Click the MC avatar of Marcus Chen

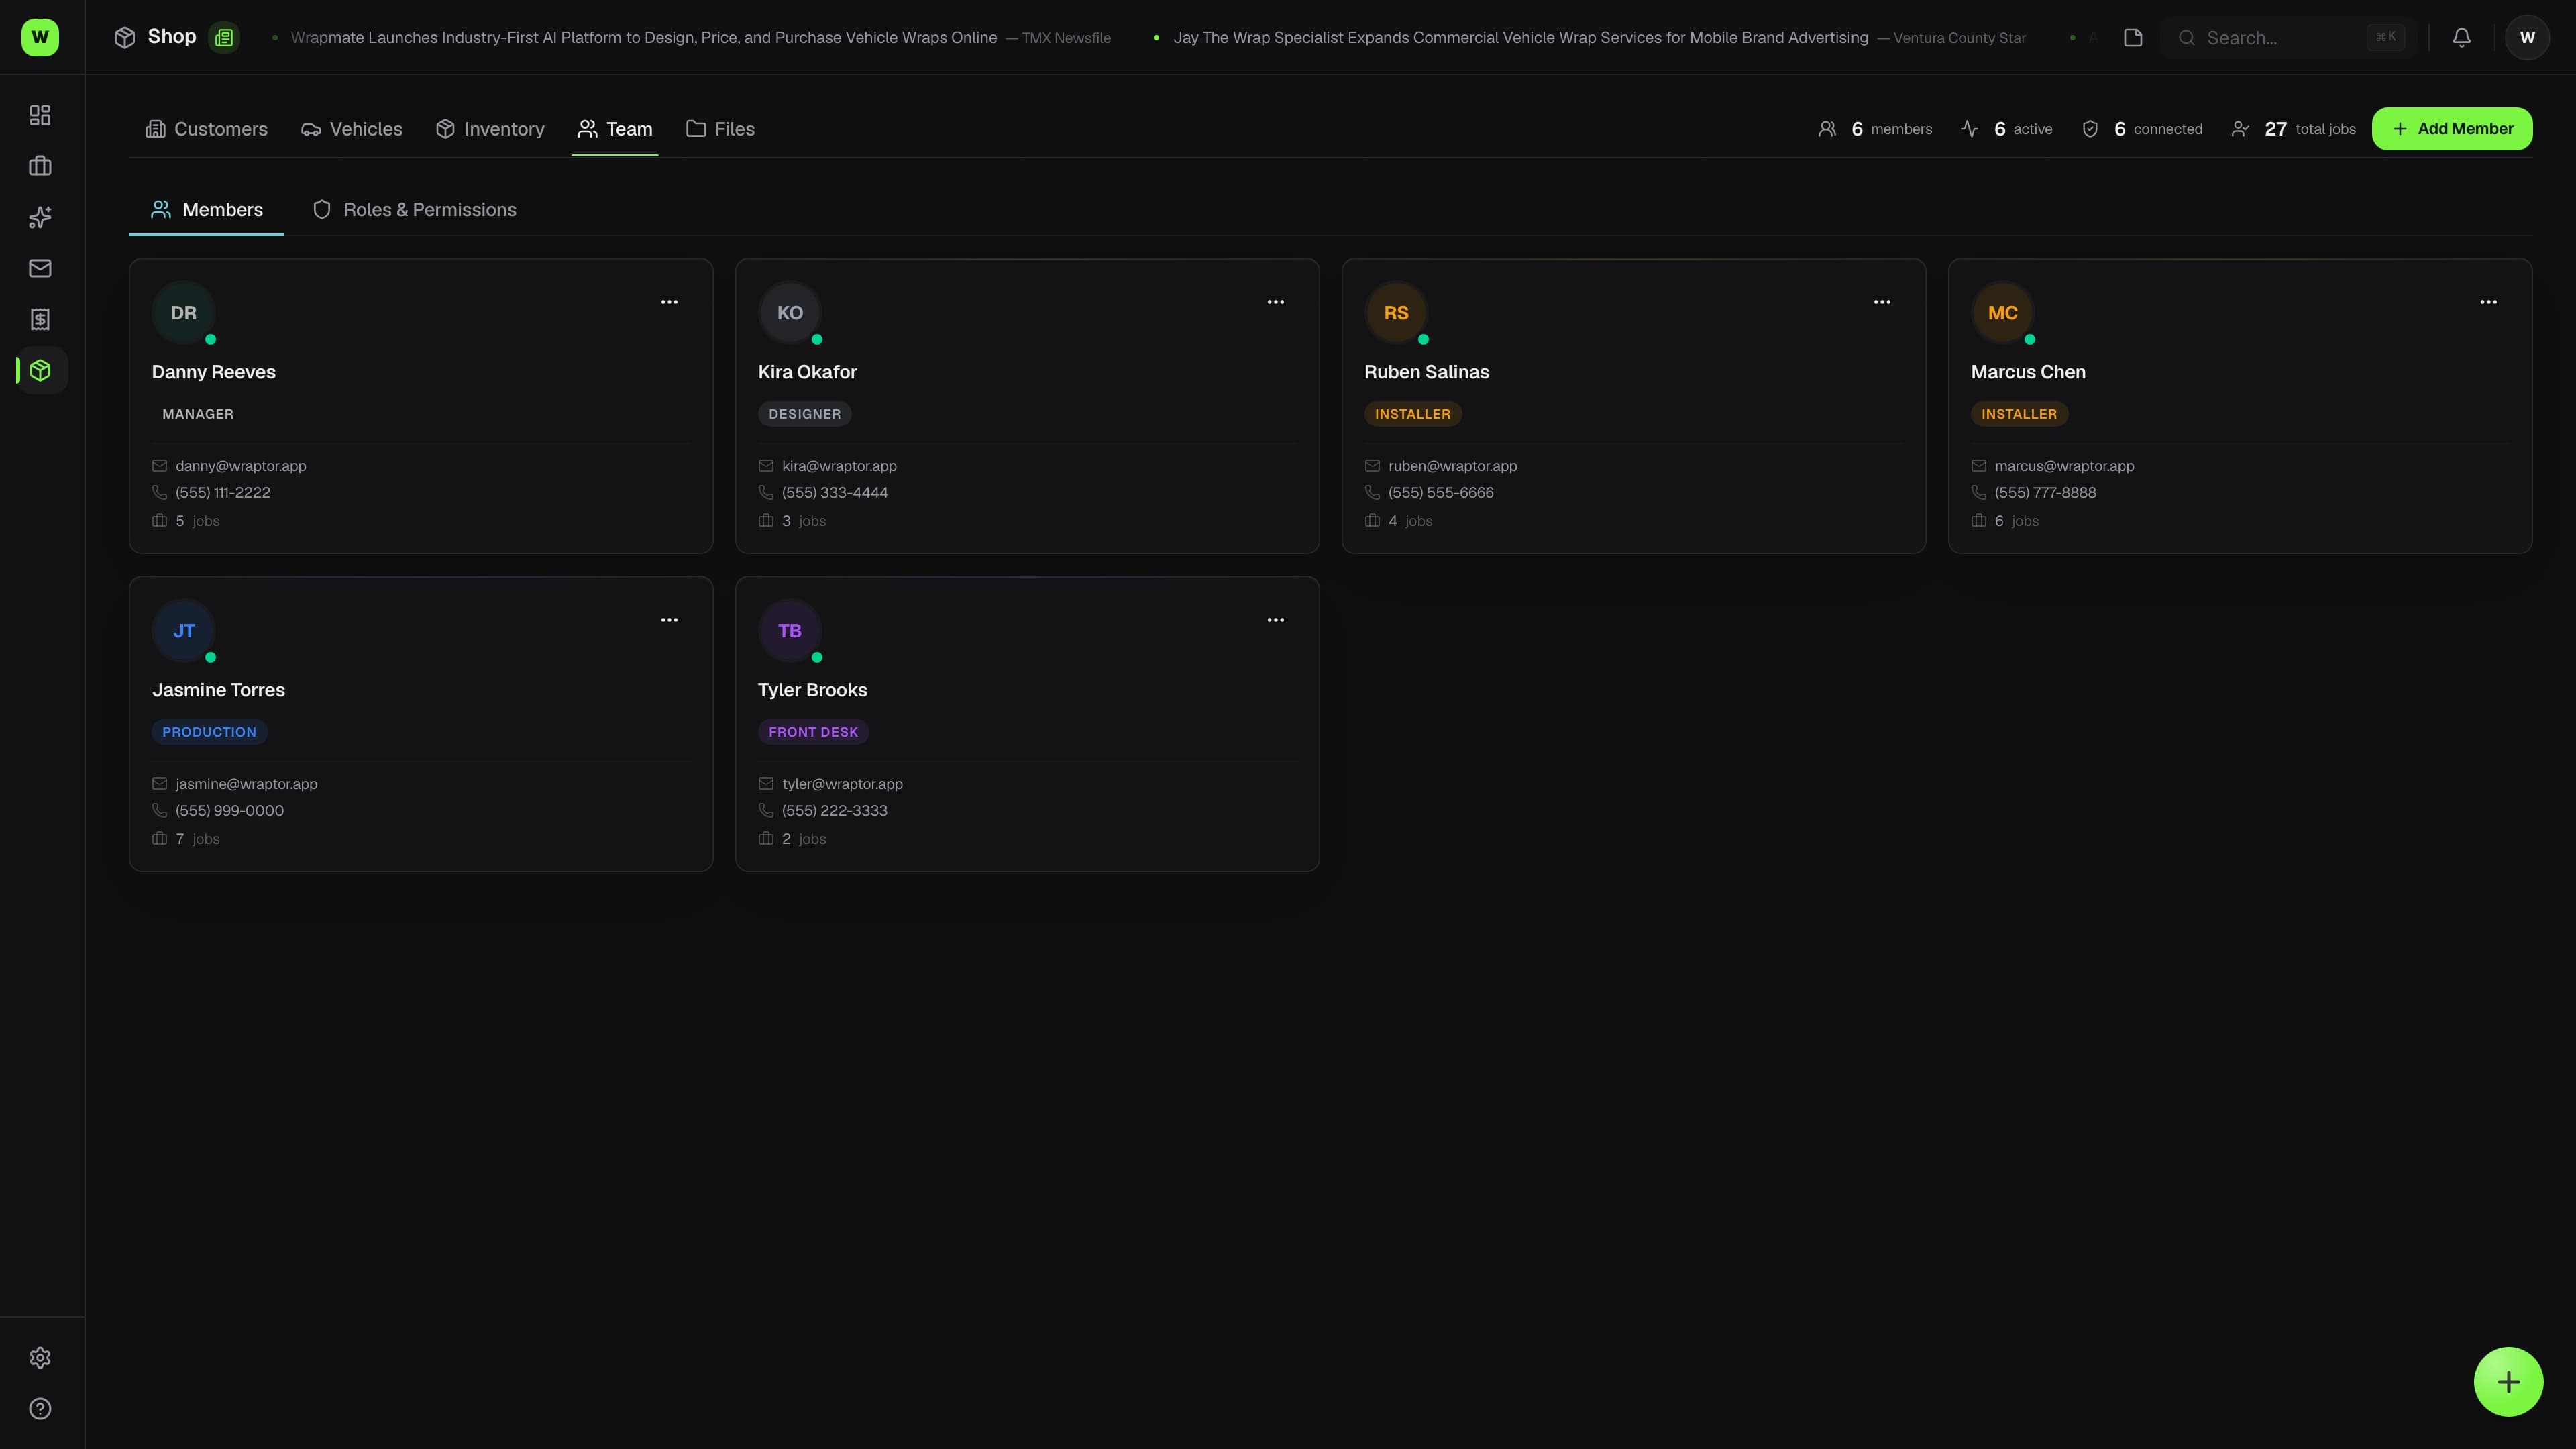point(2003,313)
